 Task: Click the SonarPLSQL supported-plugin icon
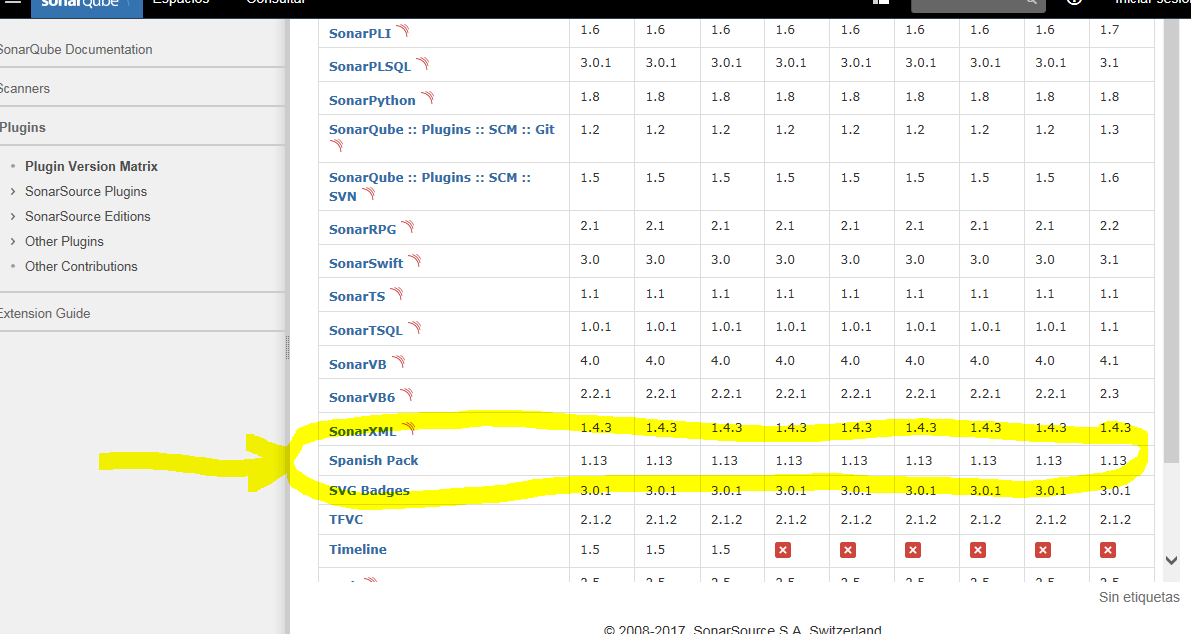[x=422, y=64]
